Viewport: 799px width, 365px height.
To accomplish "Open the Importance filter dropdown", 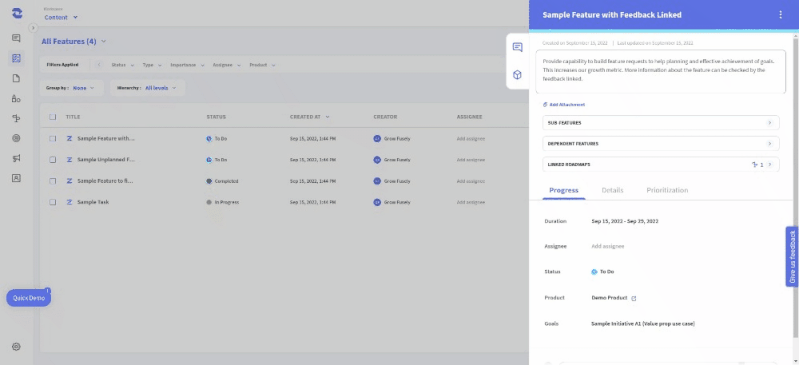I will (188, 65).
